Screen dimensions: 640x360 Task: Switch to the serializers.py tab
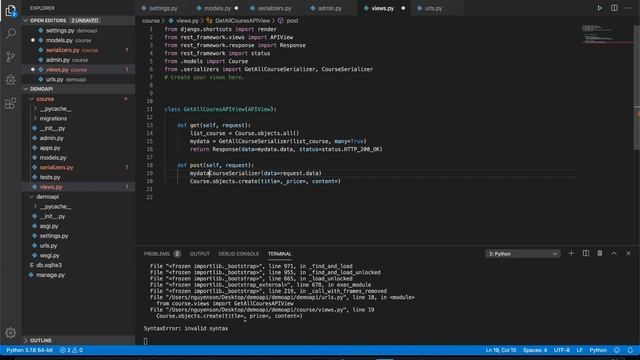click(x=274, y=8)
